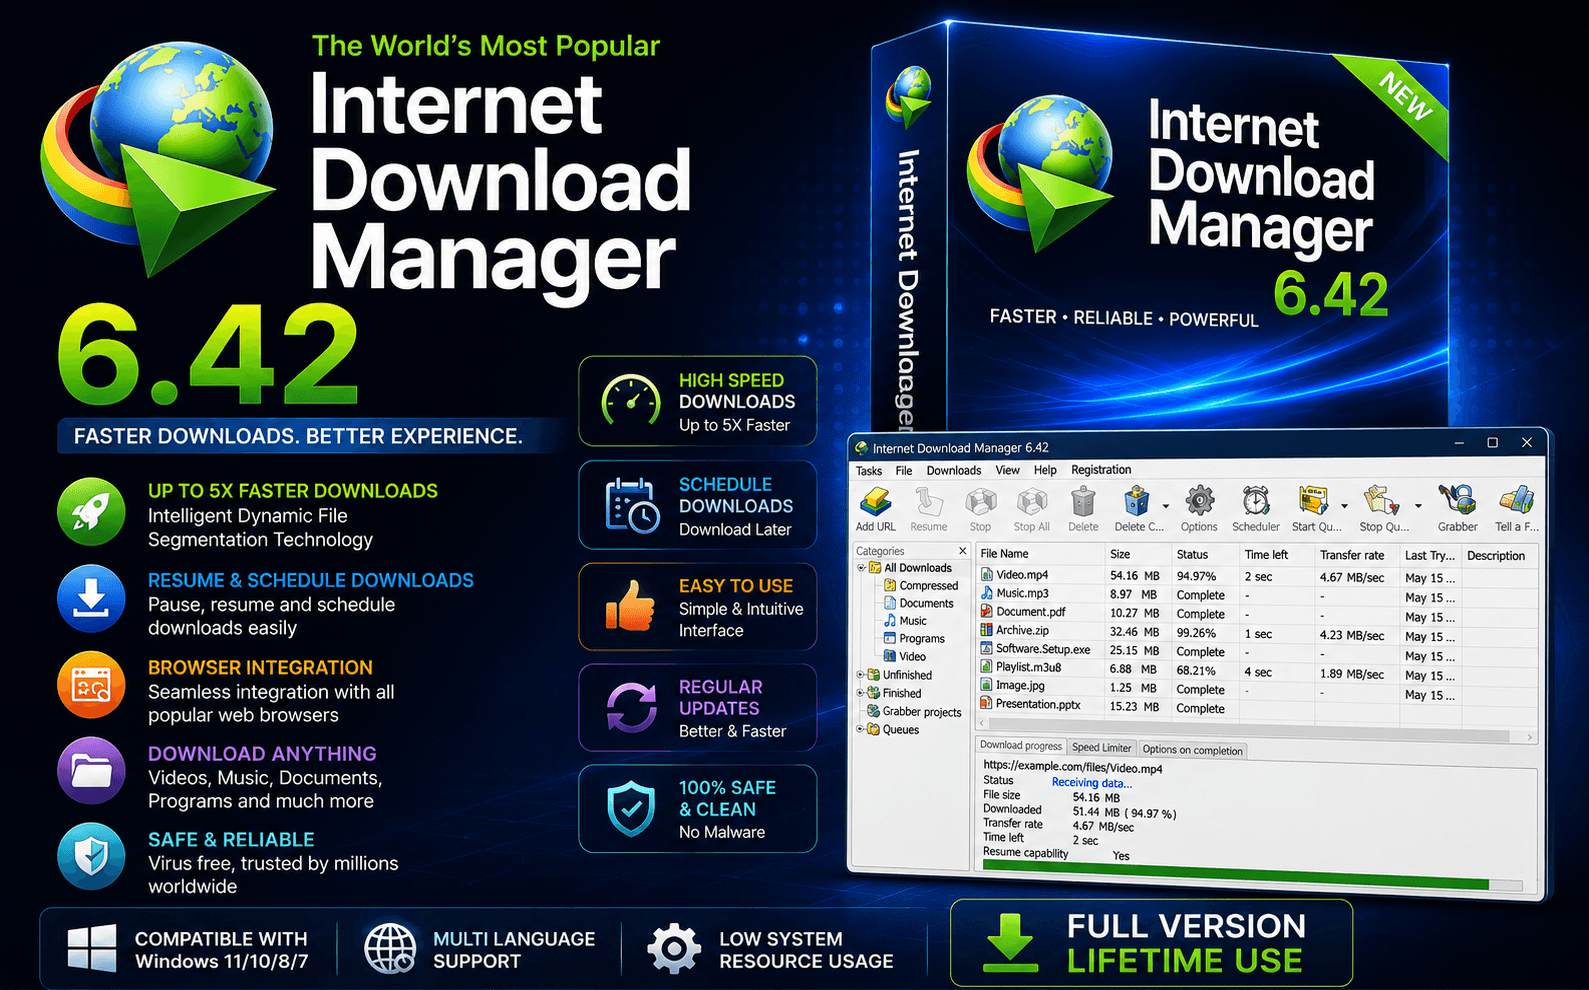The width and height of the screenshot is (1589, 990).
Task: Sort by the Size column header
Action: point(1137,554)
